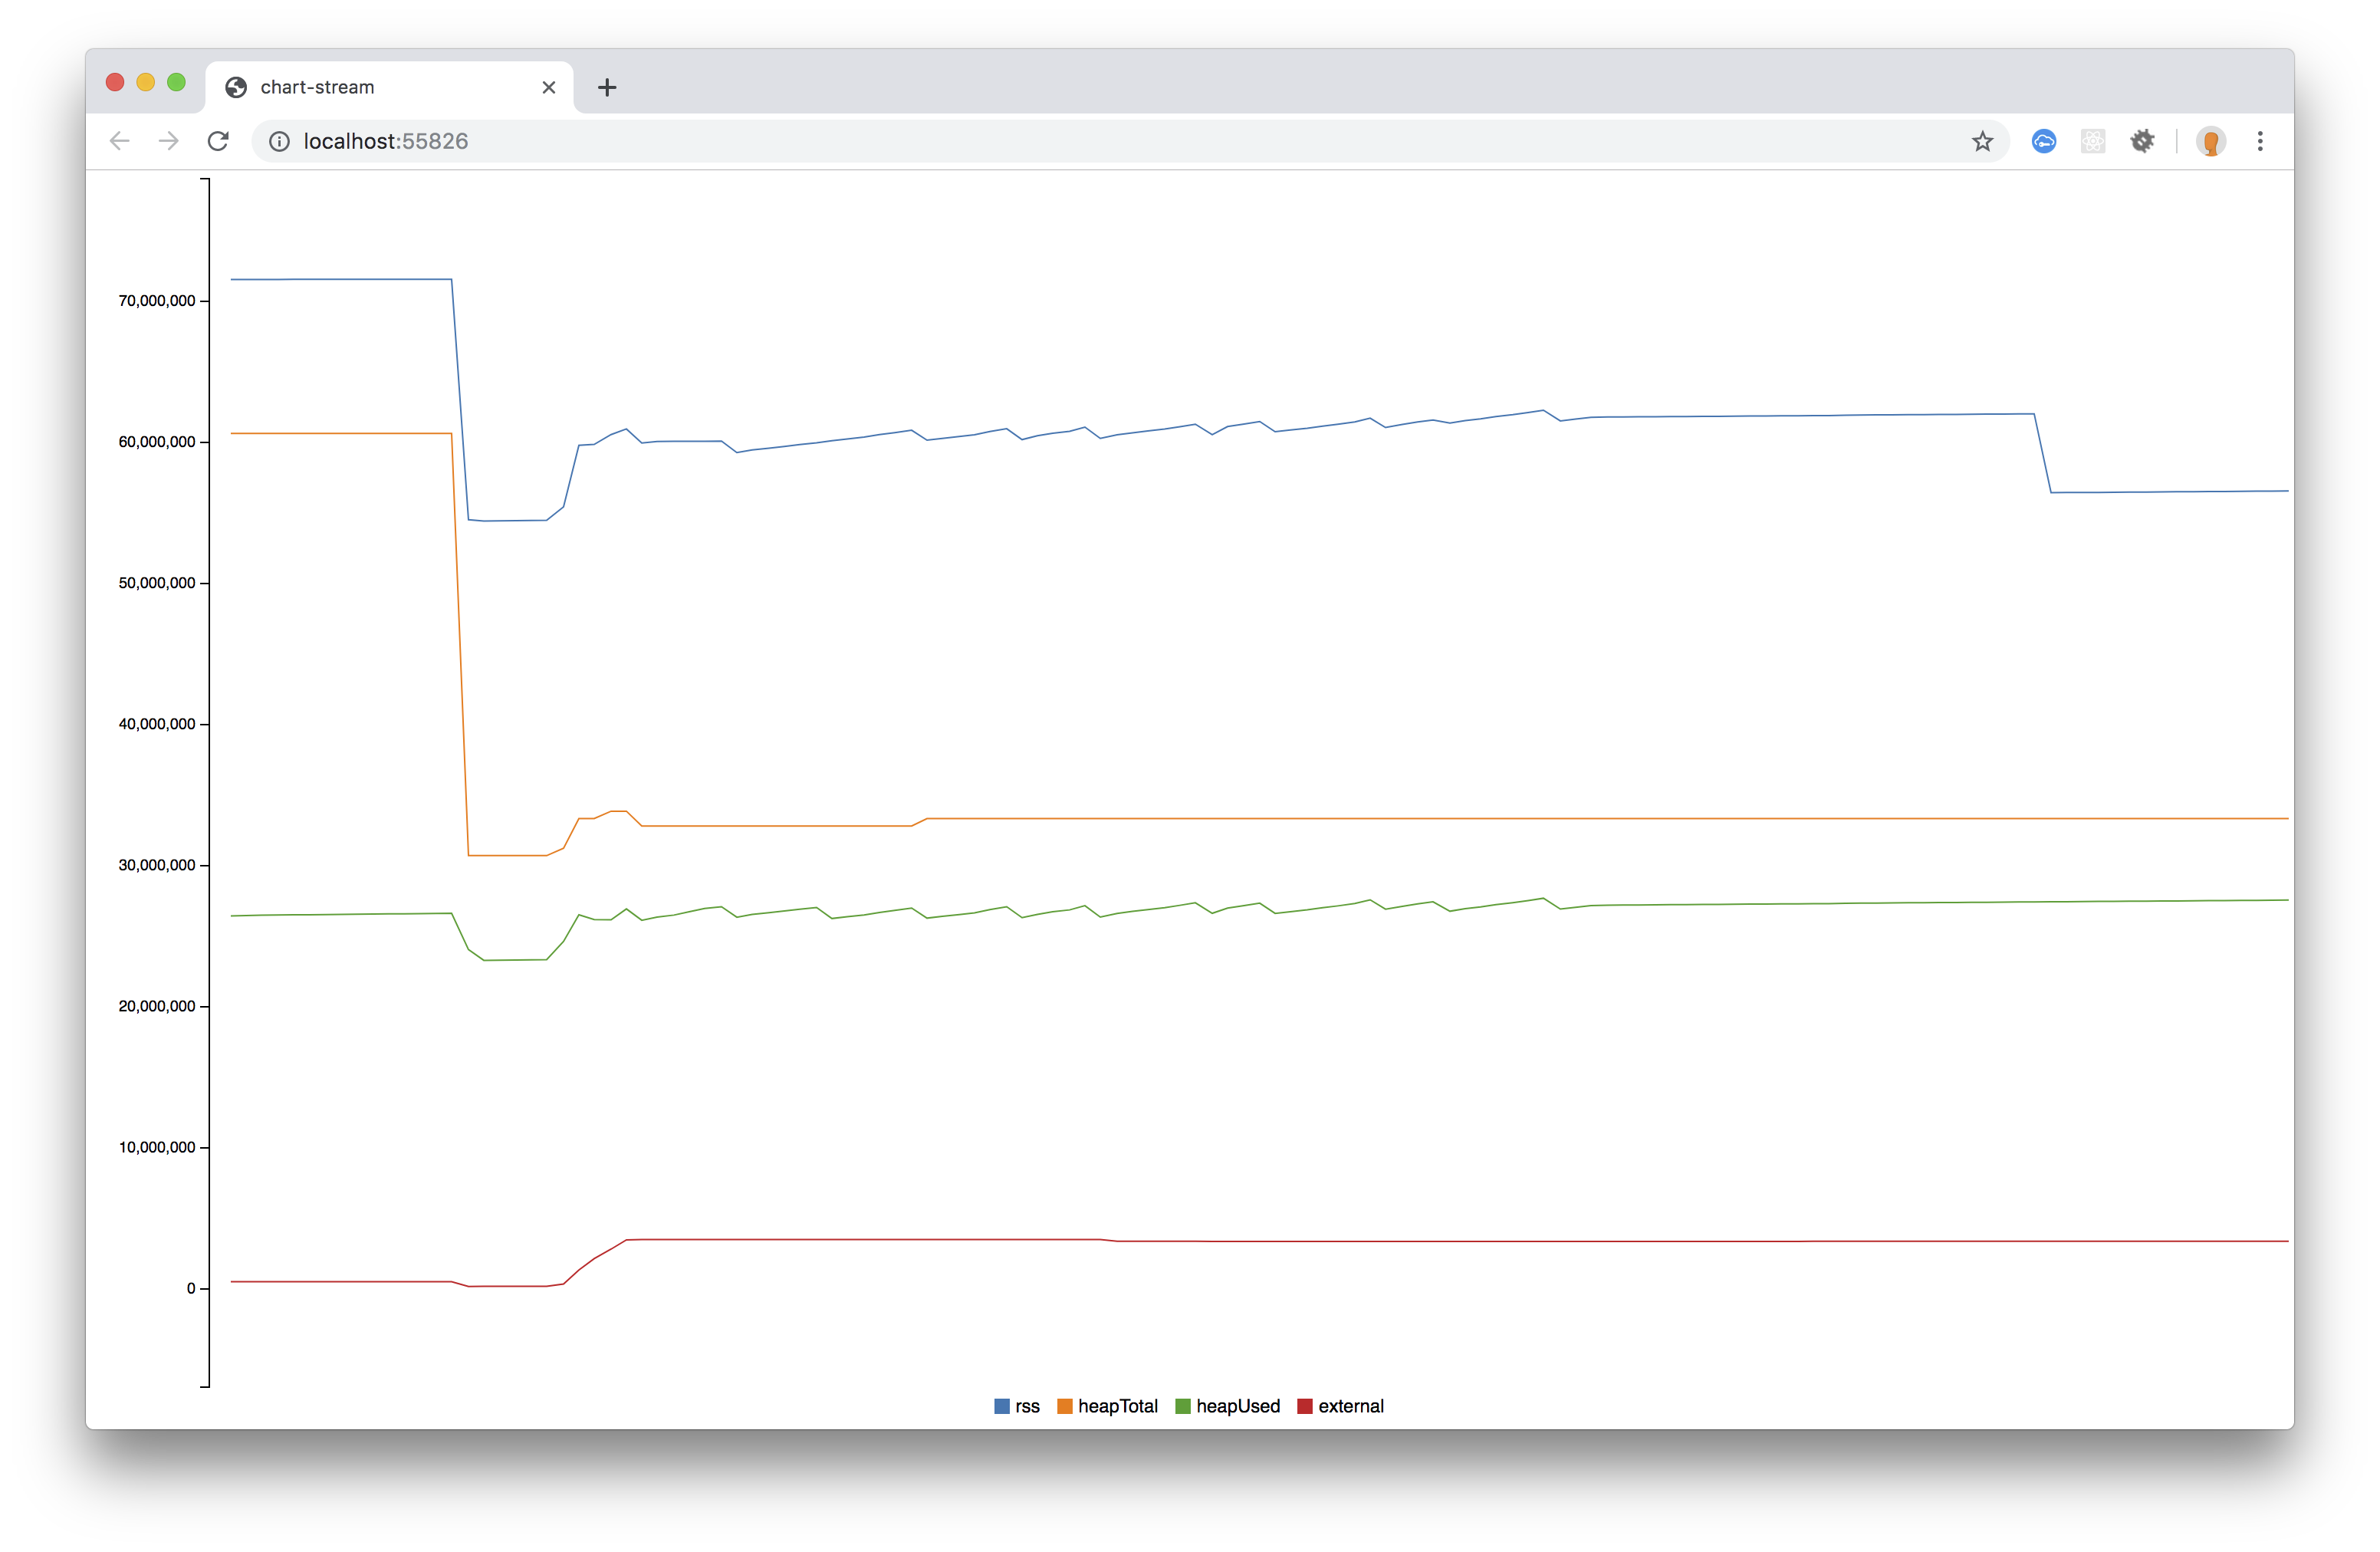
Task: Click the browser forward arrow
Action: [169, 141]
